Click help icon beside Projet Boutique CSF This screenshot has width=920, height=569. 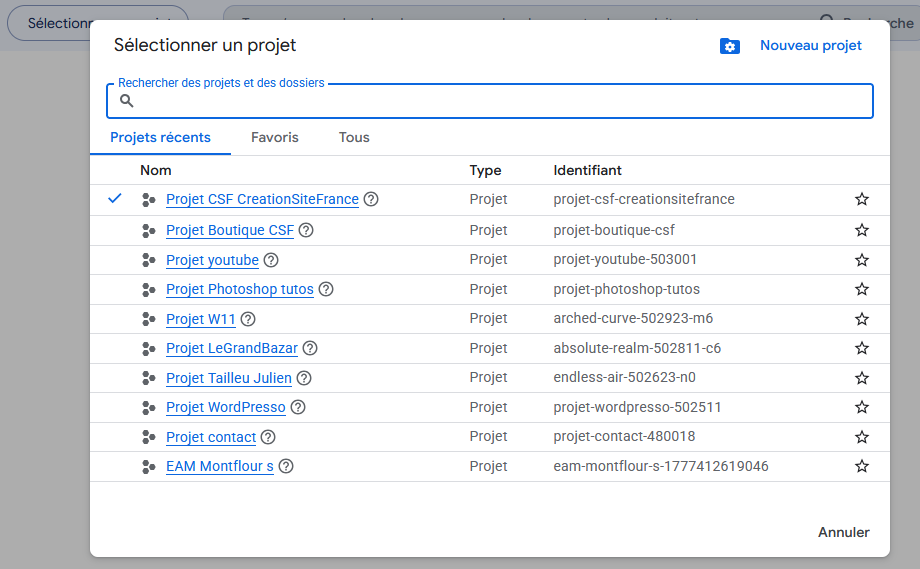(306, 230)
